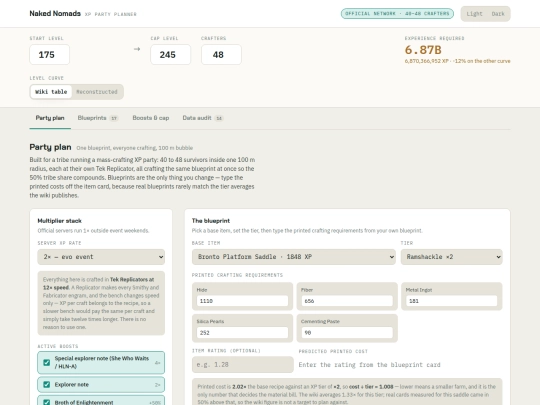Uncheck the Explorer note boost

(x=47, y=384)
